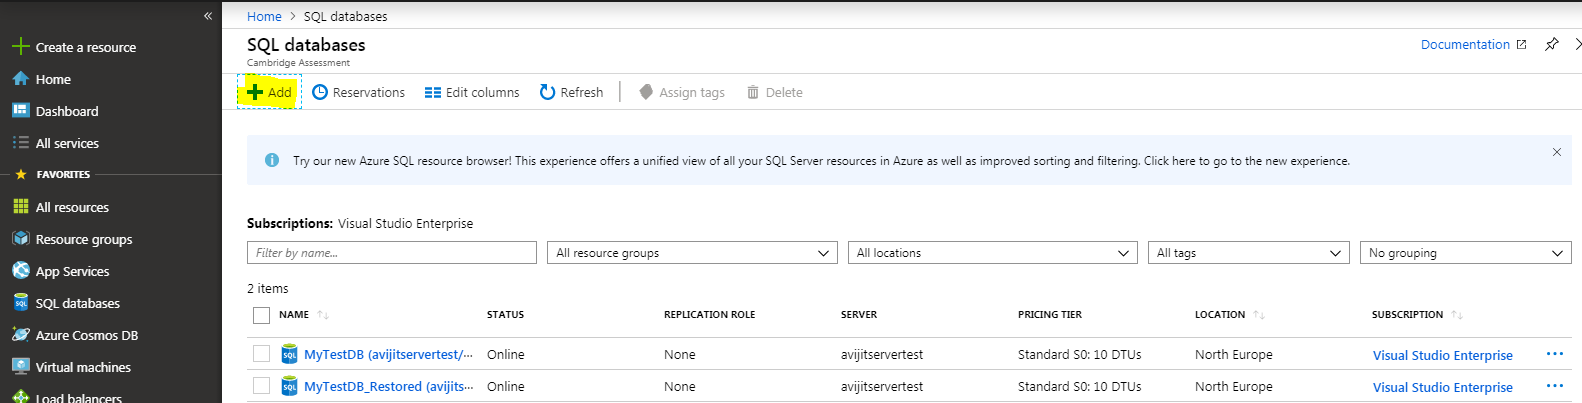Open the MyTestDB row ellipsis menu

coord(1554,354)
